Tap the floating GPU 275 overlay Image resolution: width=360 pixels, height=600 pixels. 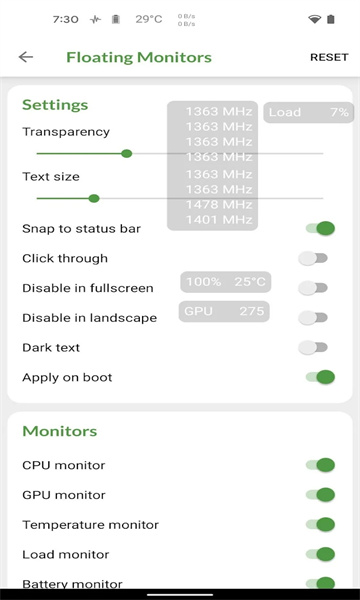[224, 311]
